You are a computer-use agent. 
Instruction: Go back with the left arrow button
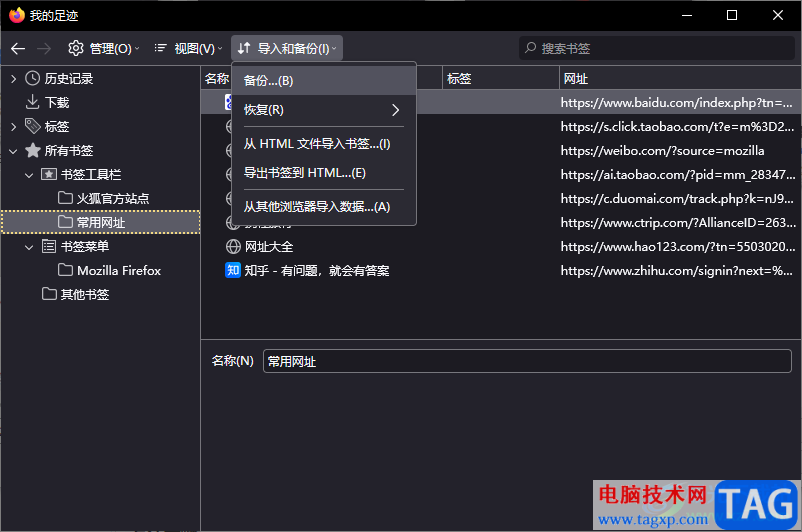coord(18,49)
